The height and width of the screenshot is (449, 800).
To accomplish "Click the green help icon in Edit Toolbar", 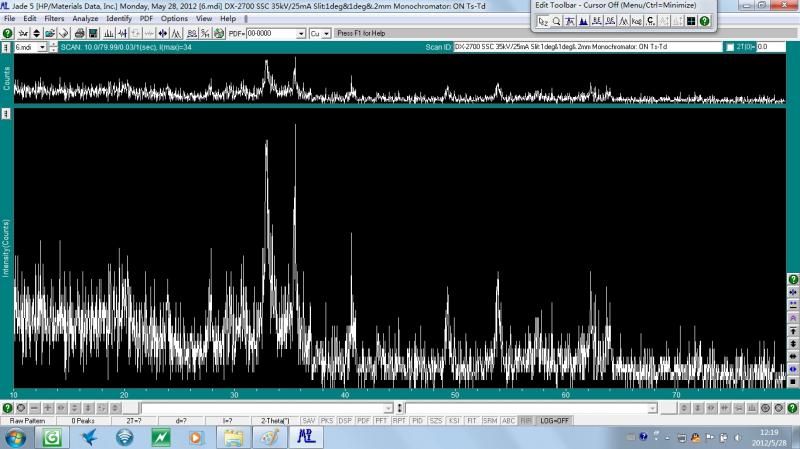I will pos(704,20).
